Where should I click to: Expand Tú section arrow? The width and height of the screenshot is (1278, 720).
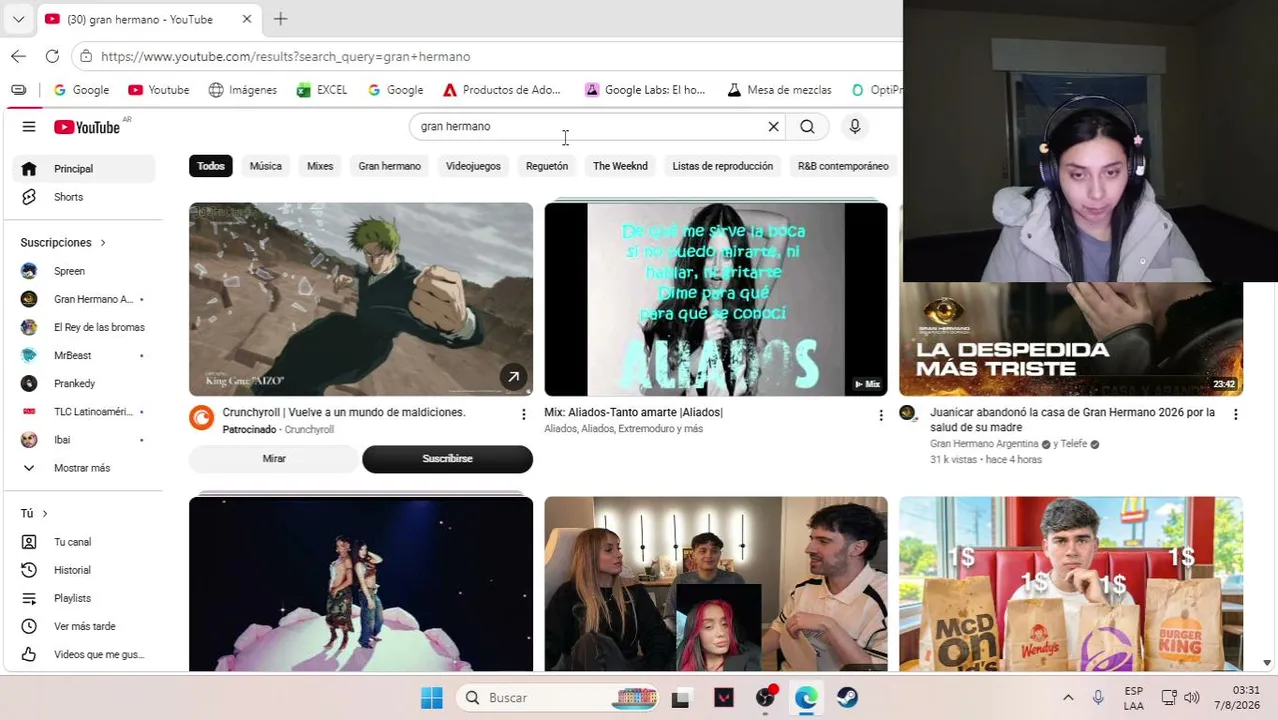coord(44,514)
